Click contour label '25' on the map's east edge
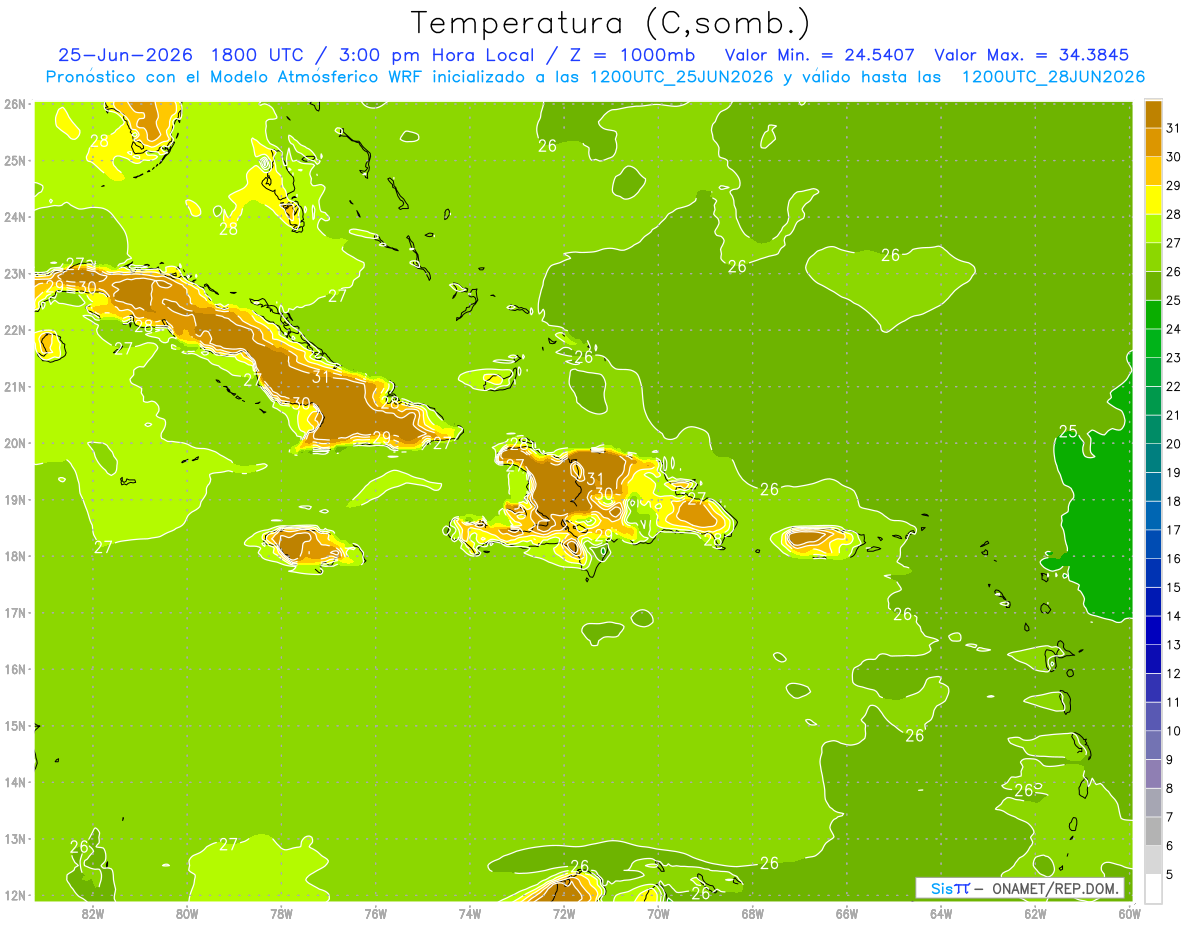1200x927 pixels. point(1068,431)
